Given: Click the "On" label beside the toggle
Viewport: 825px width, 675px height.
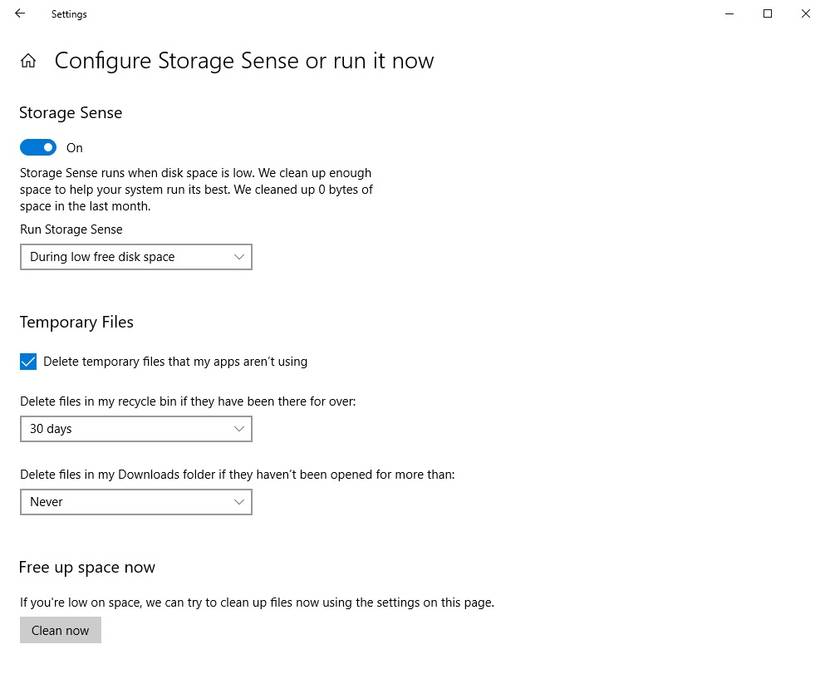Looking at the screenshot, I should 75,148.
